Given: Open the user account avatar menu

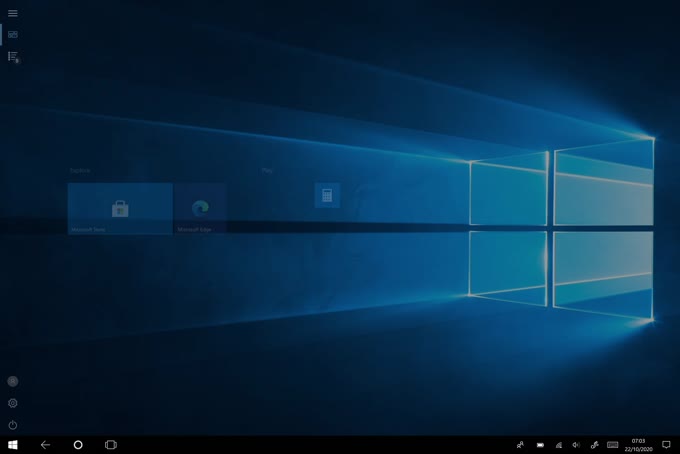Looking at the screenshot, I should (x=13, y=381).
